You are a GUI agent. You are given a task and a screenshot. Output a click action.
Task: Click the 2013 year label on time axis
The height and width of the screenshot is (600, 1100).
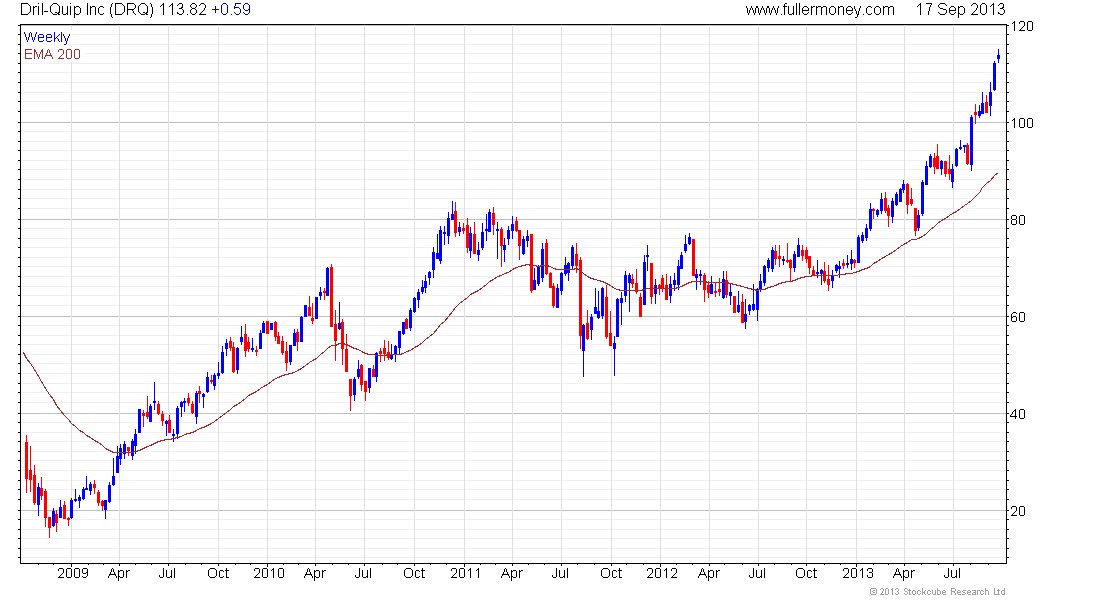point(857,573)
